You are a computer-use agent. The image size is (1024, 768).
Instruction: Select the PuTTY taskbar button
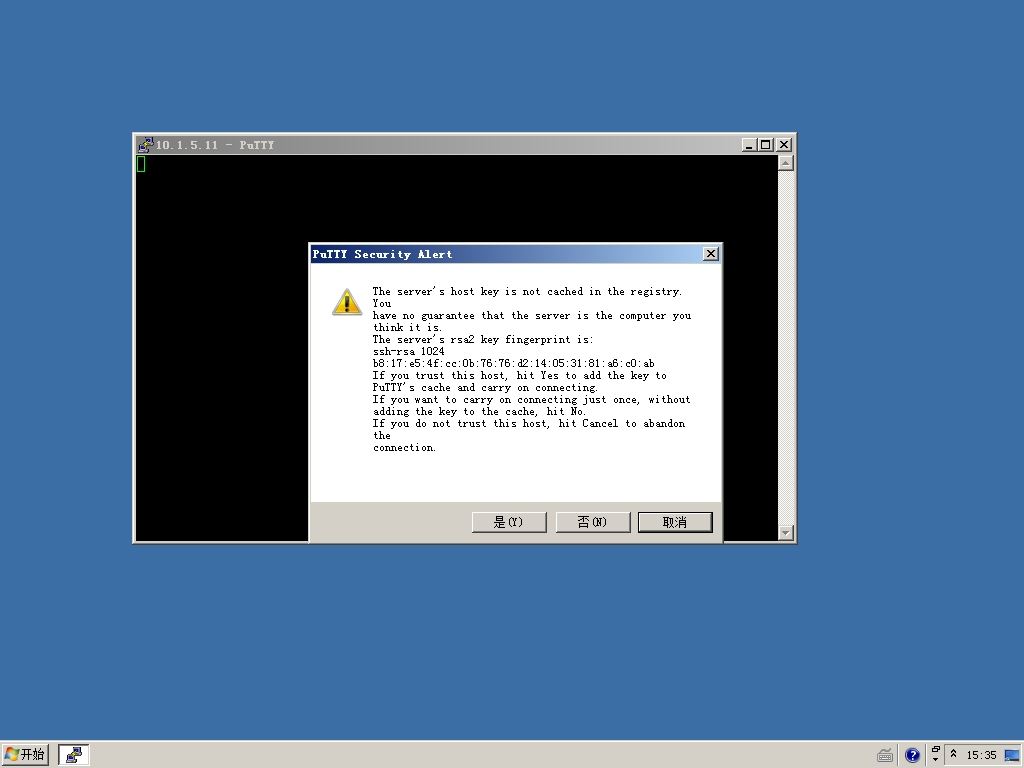tap(74, 755)
